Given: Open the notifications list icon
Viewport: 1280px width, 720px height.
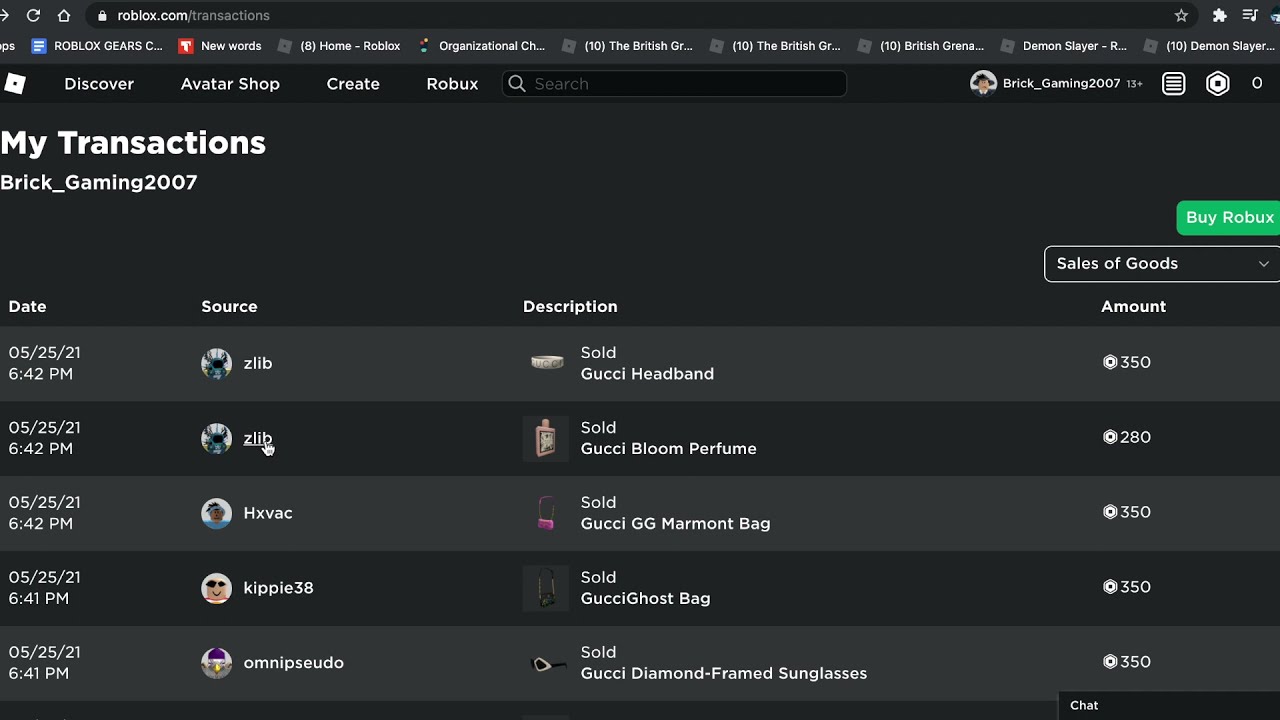Looking at the screenshot, I should point(1173,84).
